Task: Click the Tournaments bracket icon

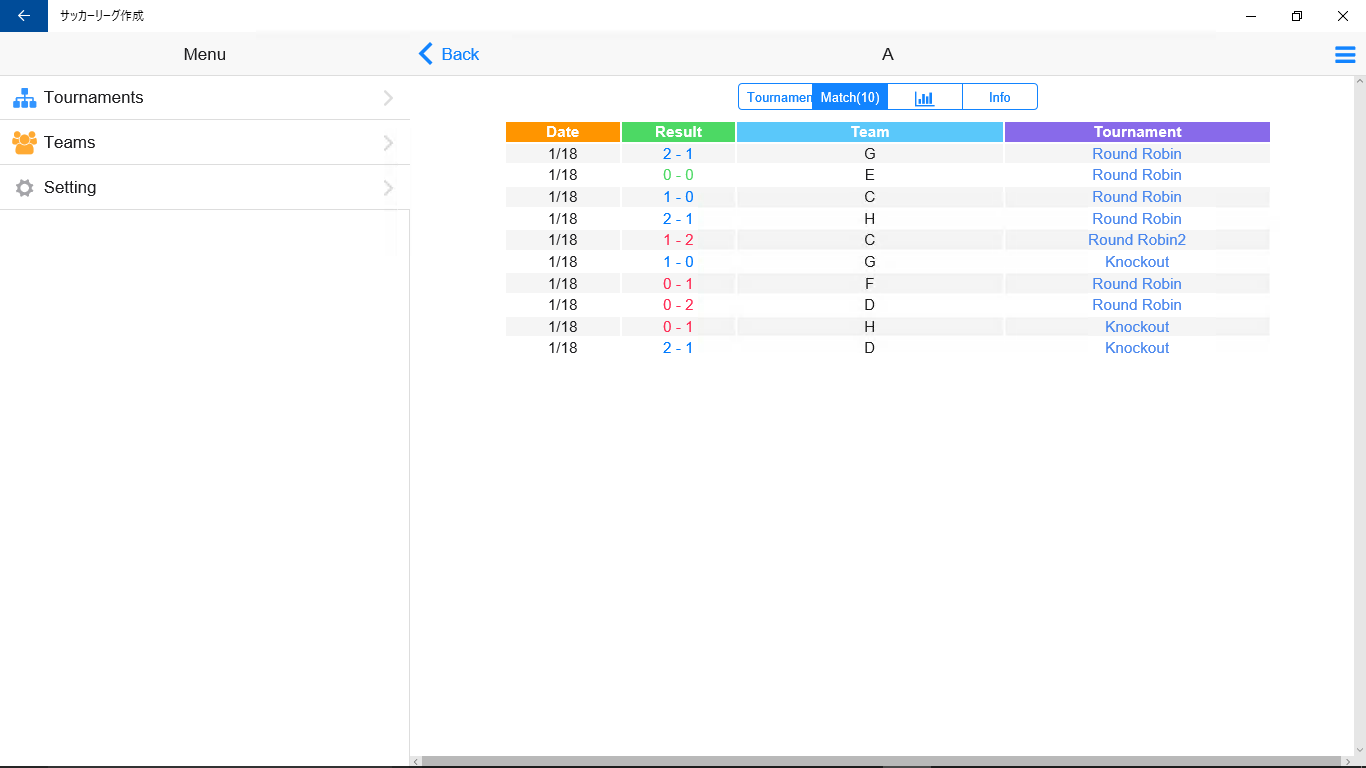Action: point(24,98)
